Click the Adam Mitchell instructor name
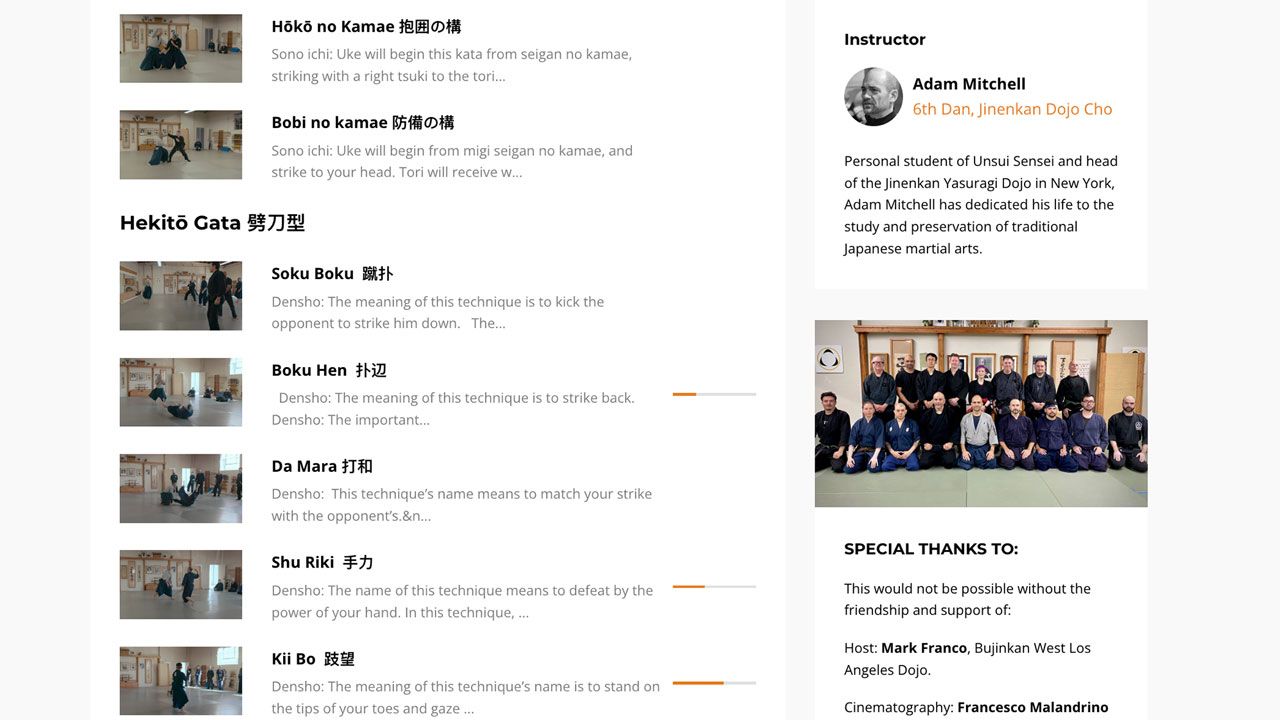This screenshot has height=720, width=1280. tap(969, 84)
